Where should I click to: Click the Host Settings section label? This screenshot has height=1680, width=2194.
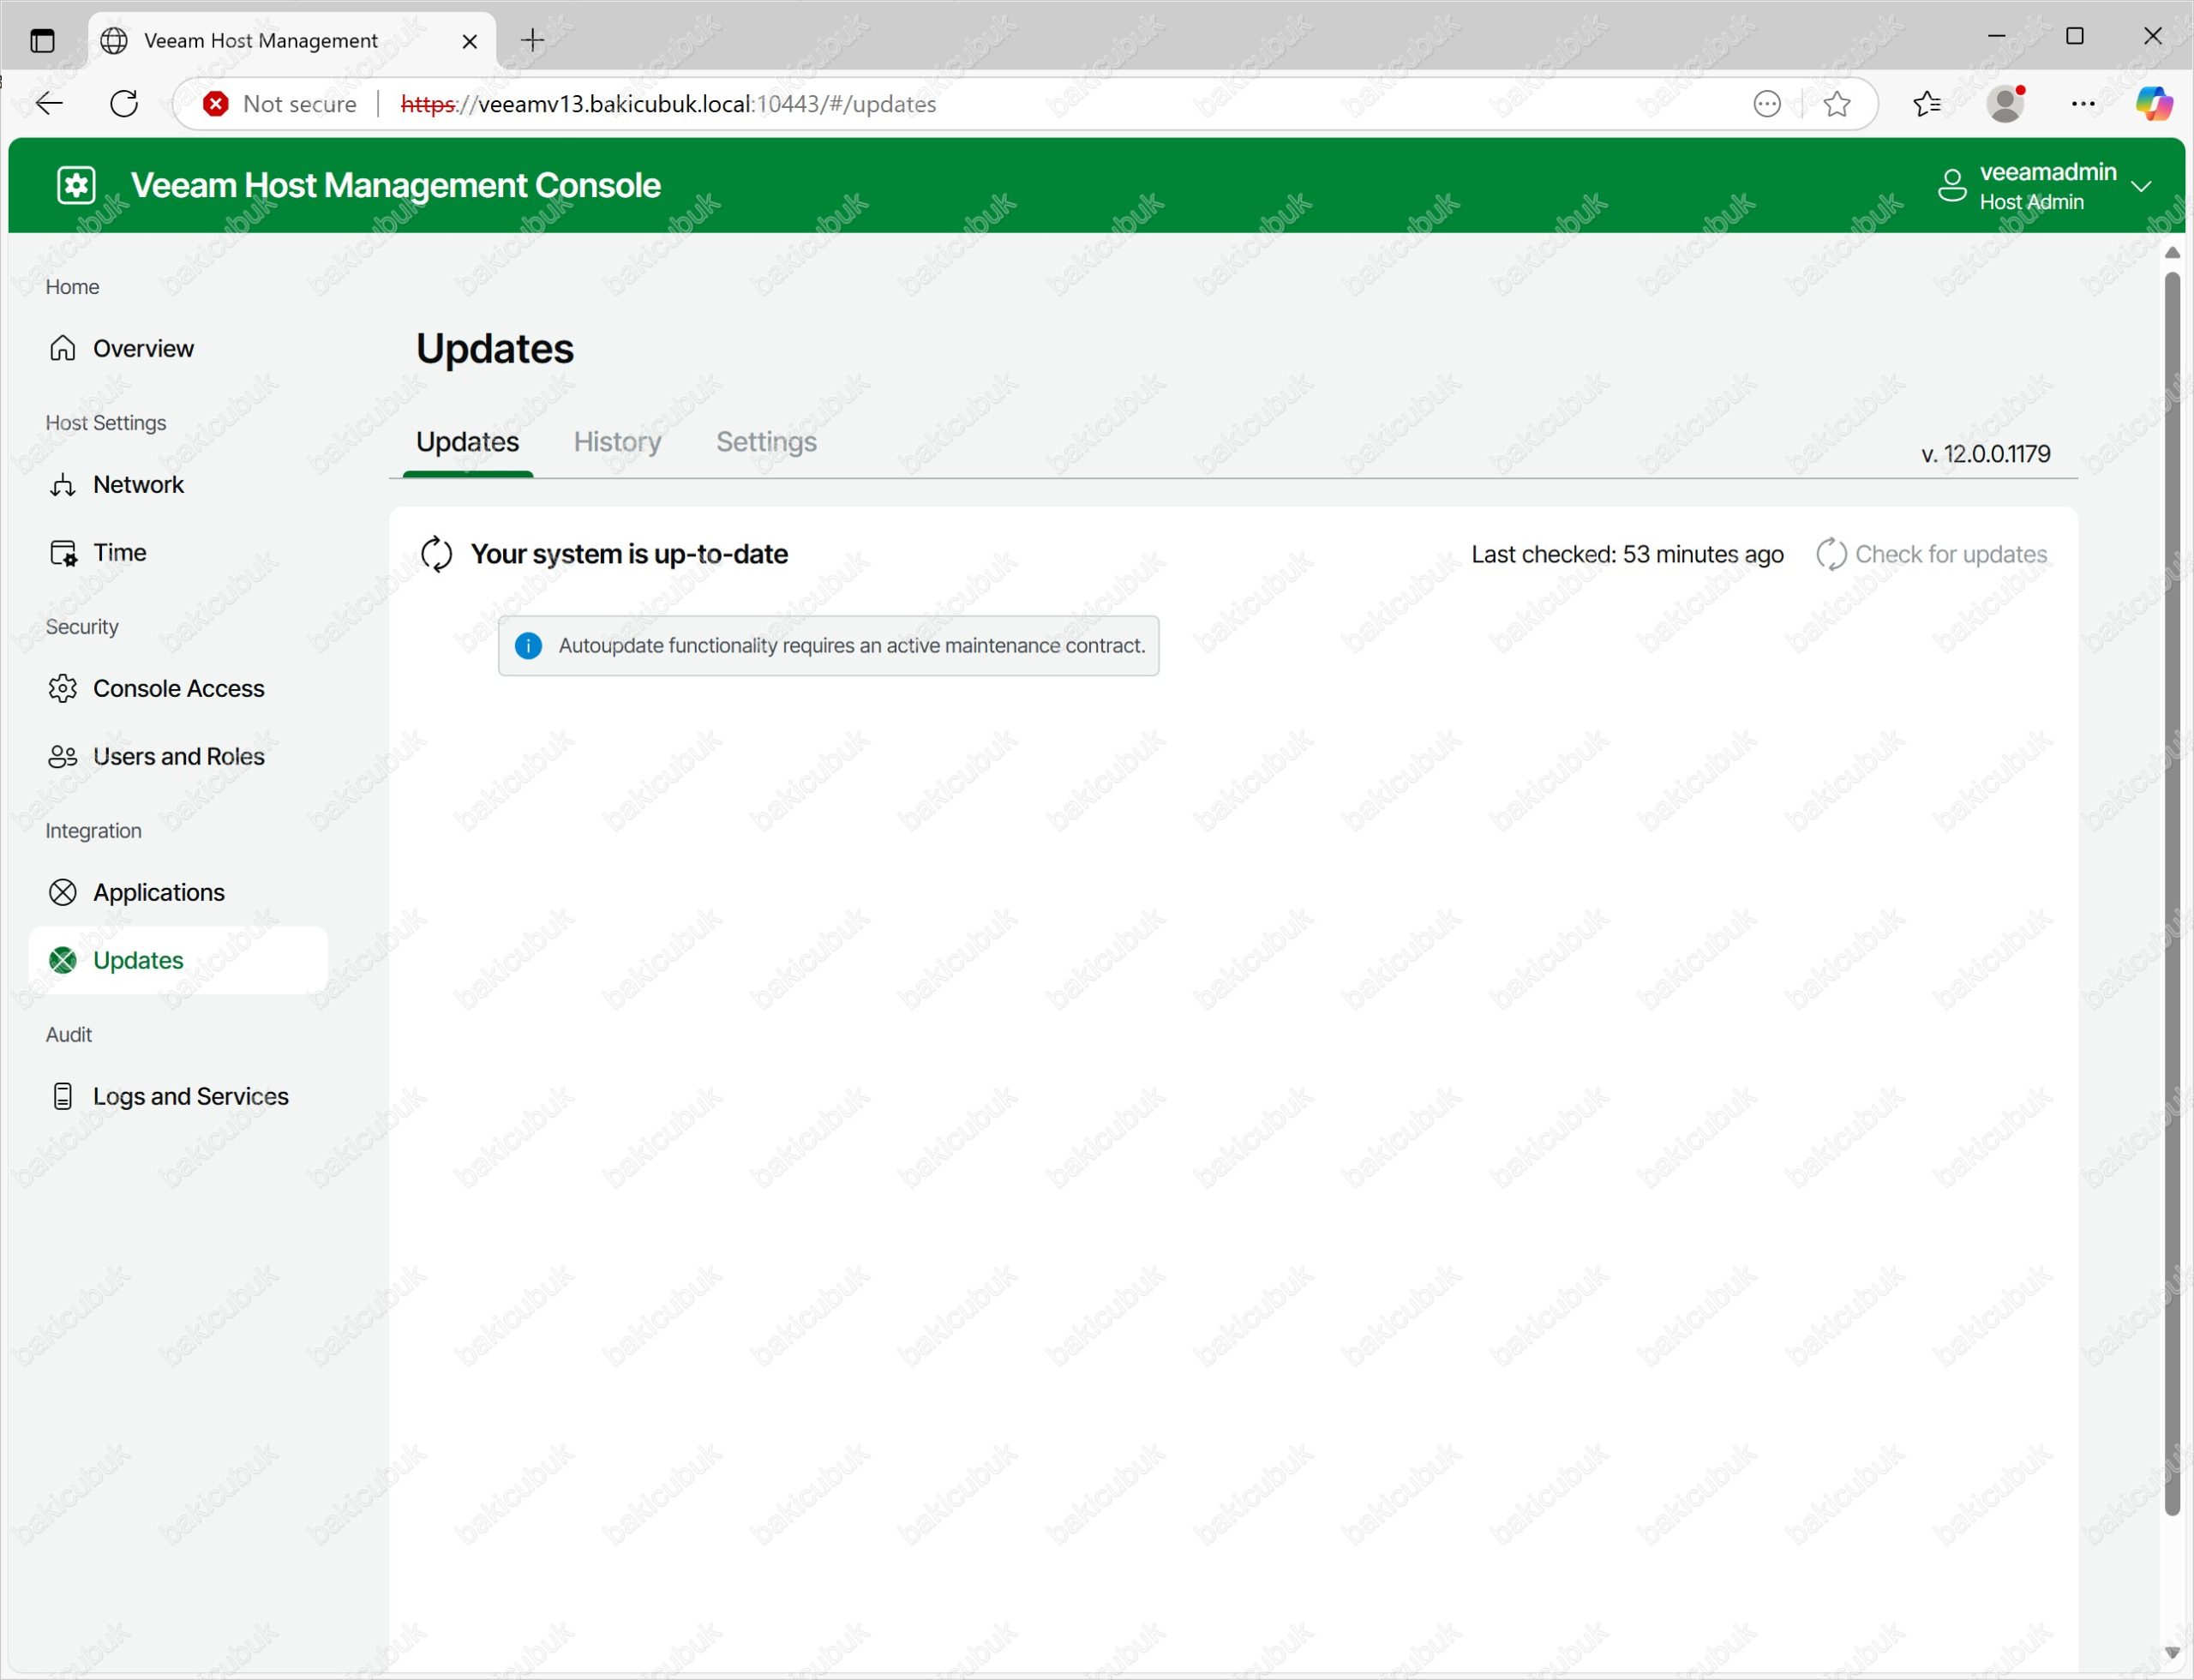click(x=106, y=423)
